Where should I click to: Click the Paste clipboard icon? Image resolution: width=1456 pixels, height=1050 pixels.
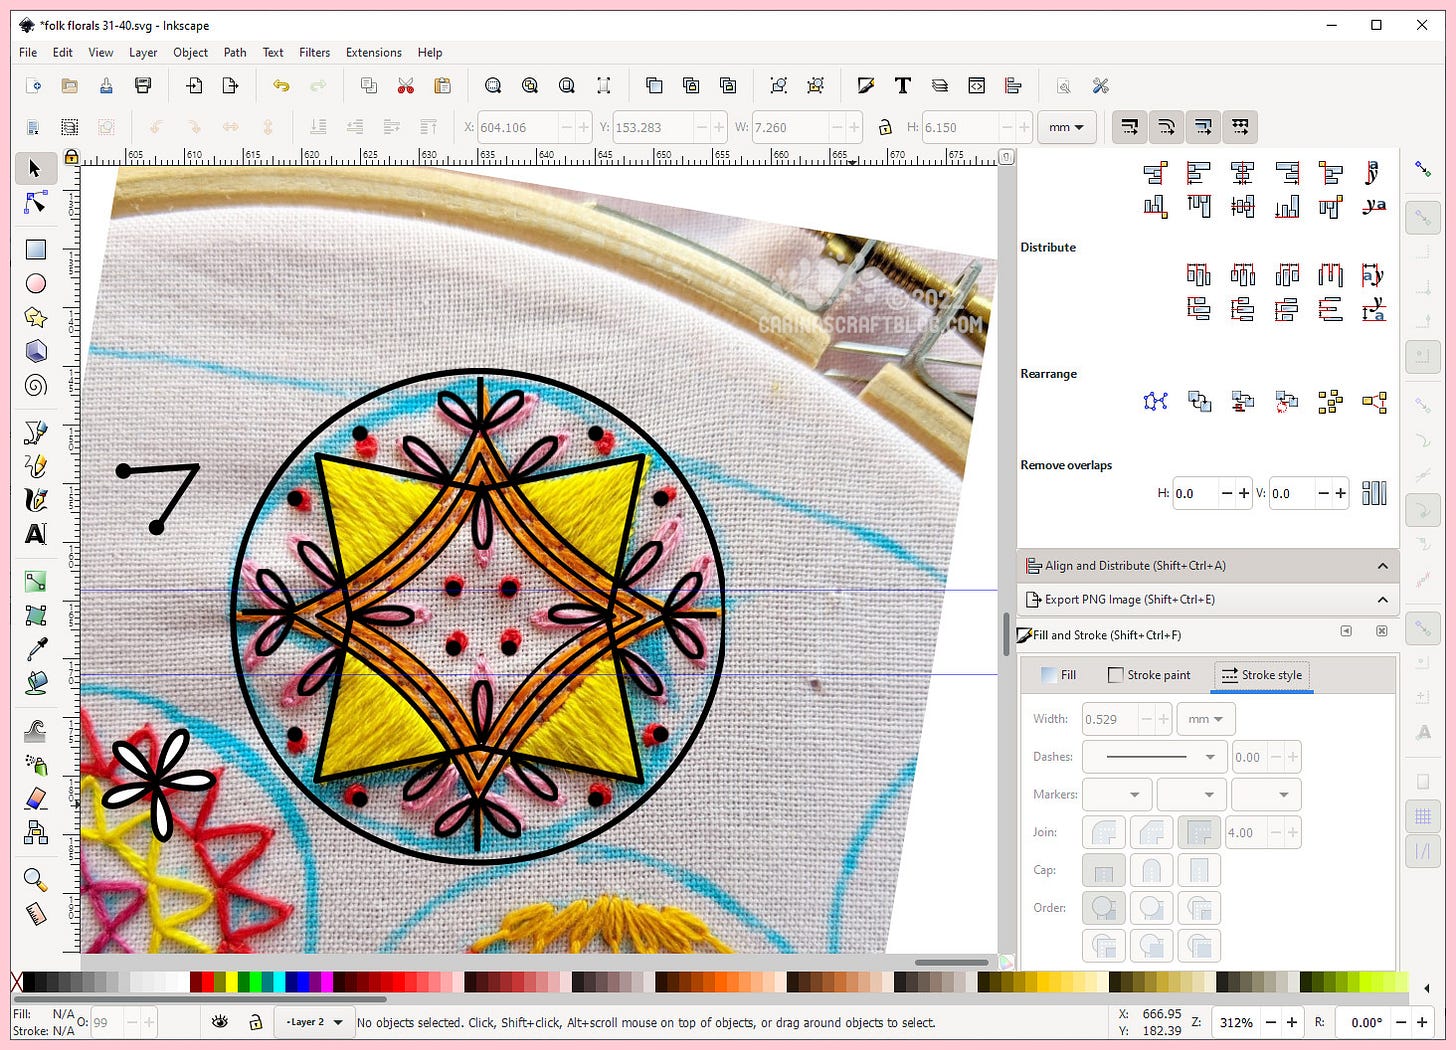442,86
